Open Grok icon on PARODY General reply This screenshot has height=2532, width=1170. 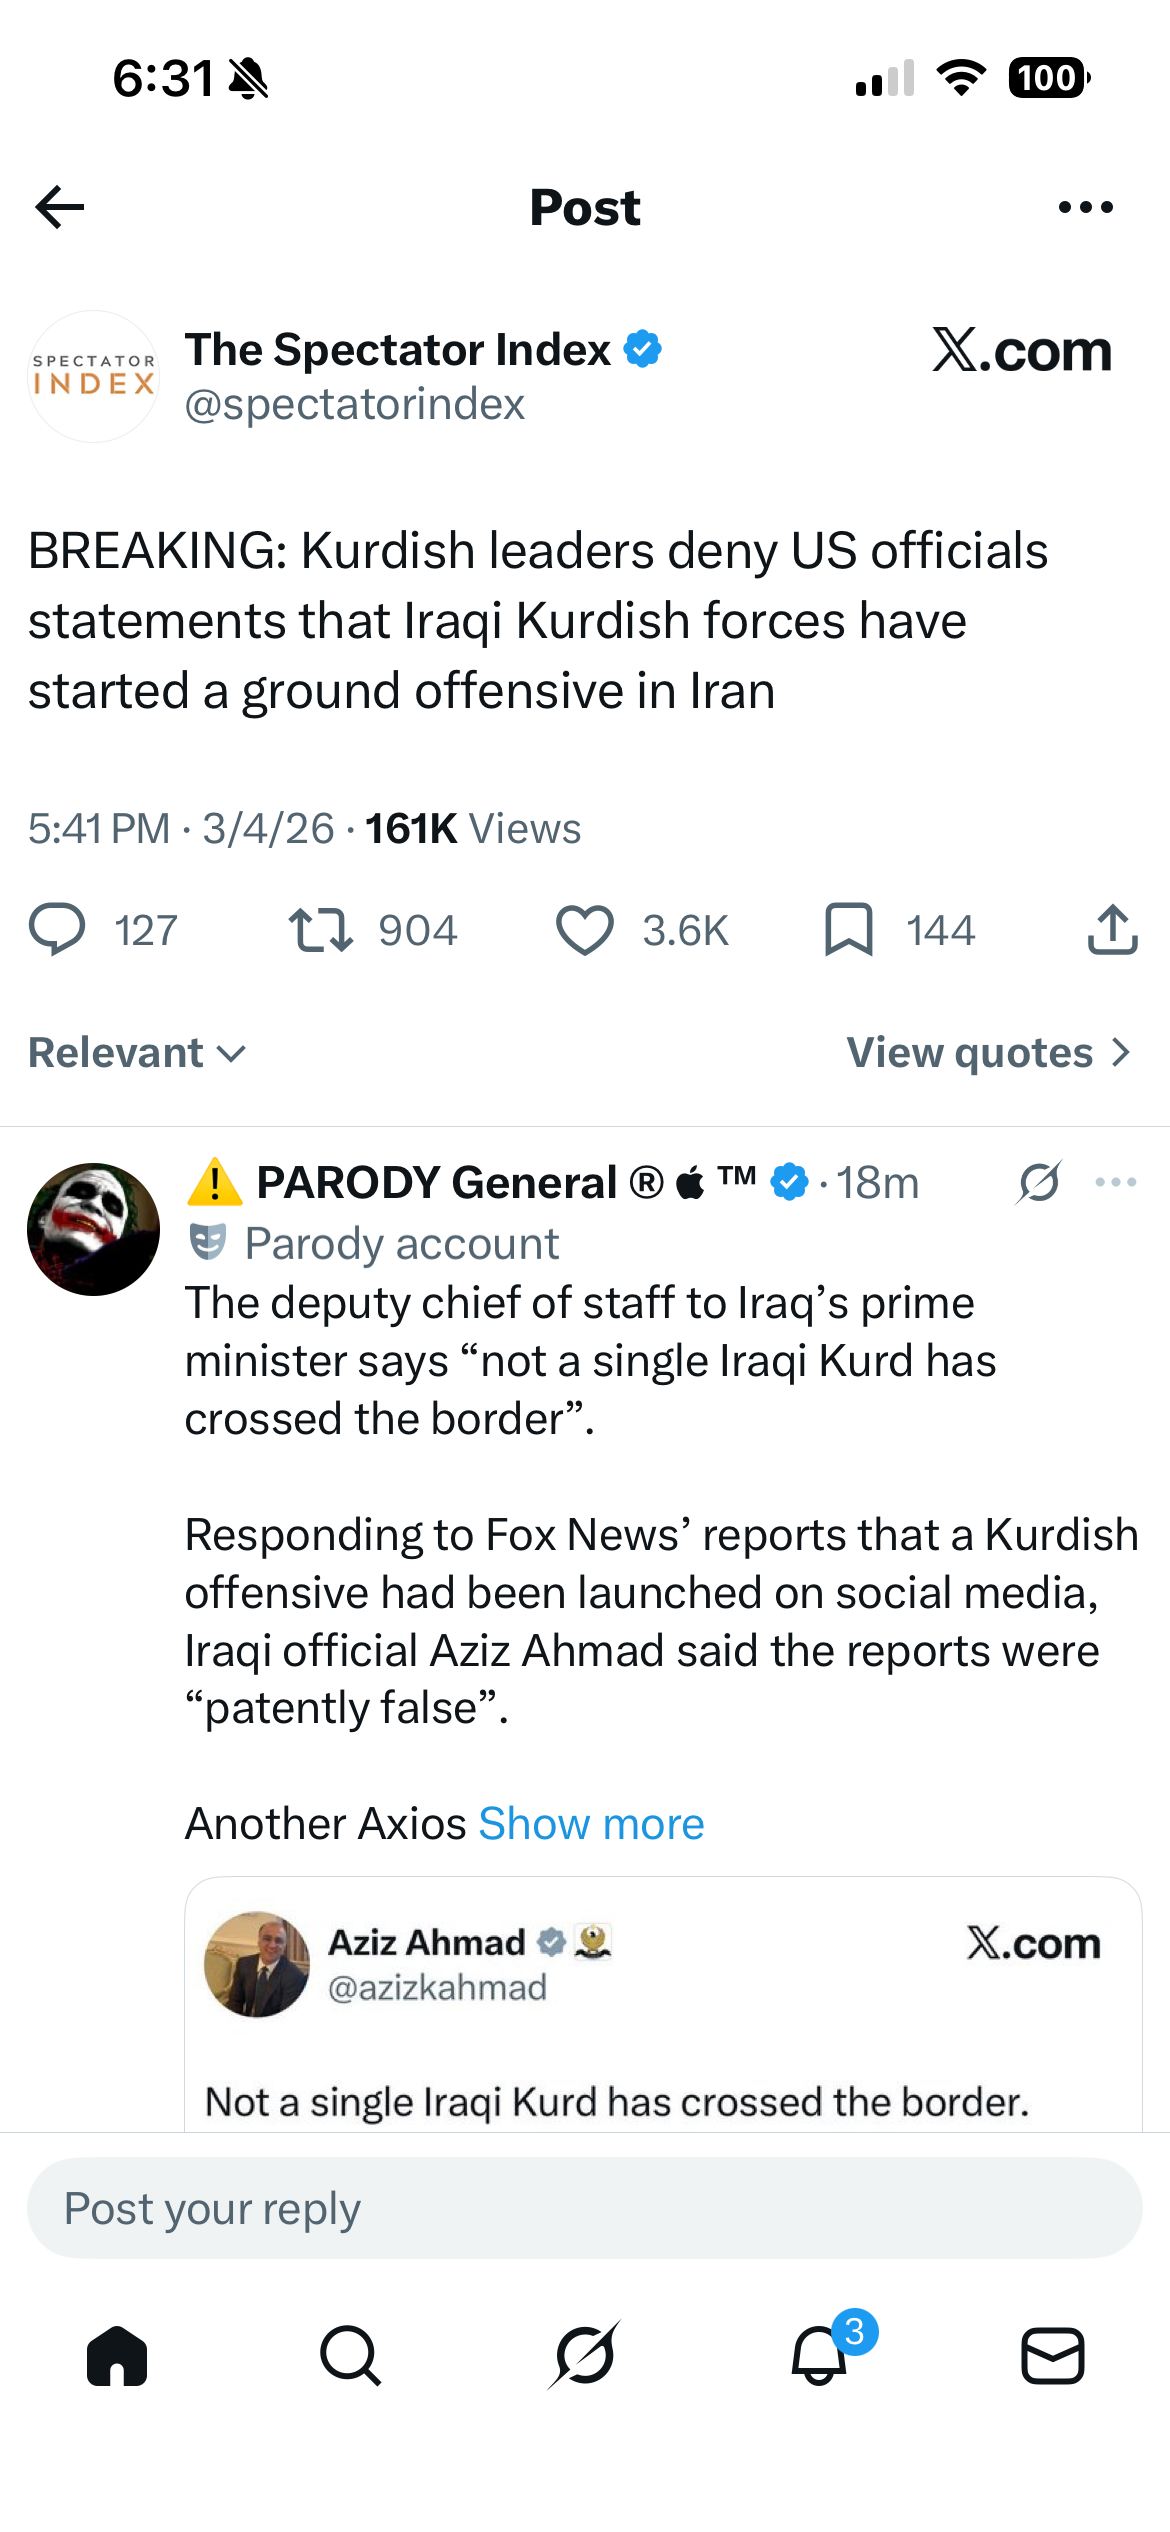click(1039, 1182)
